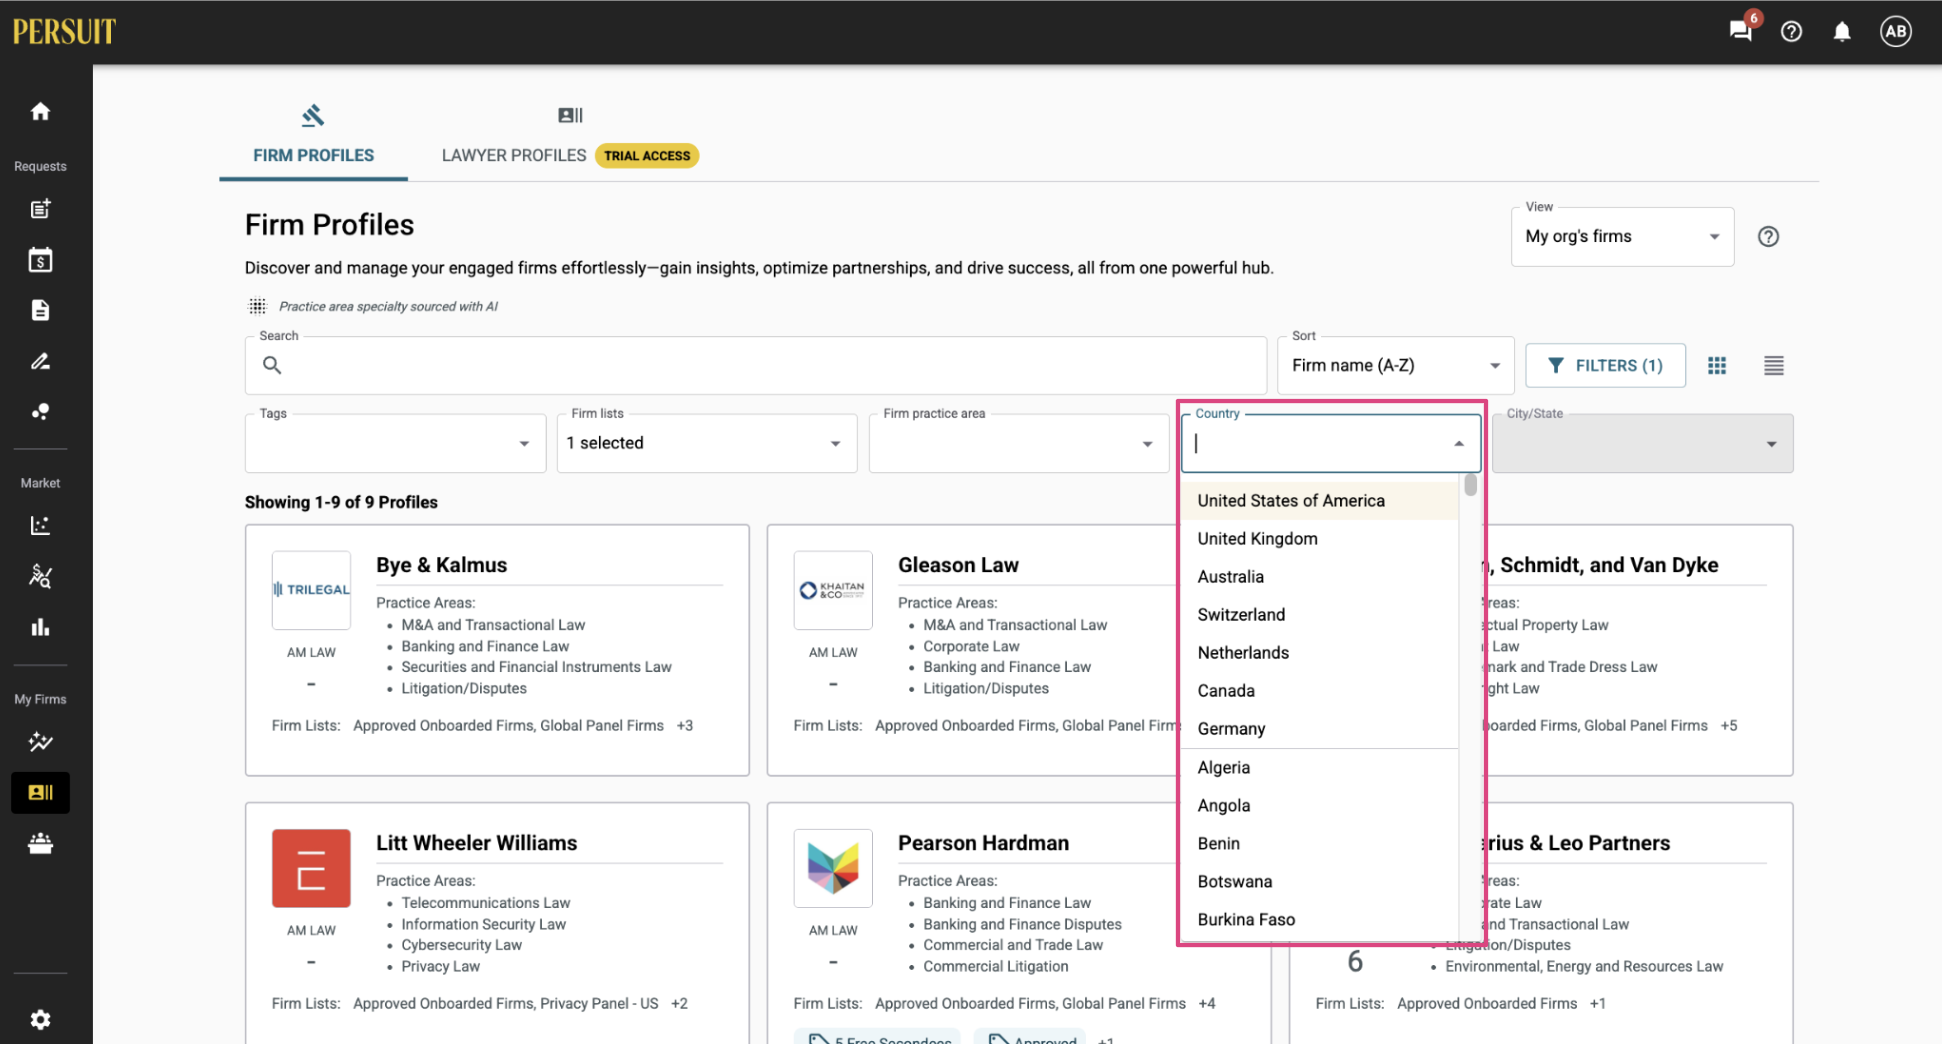Switch to grid view
1942x1044 pixels.
(1717, 366)
